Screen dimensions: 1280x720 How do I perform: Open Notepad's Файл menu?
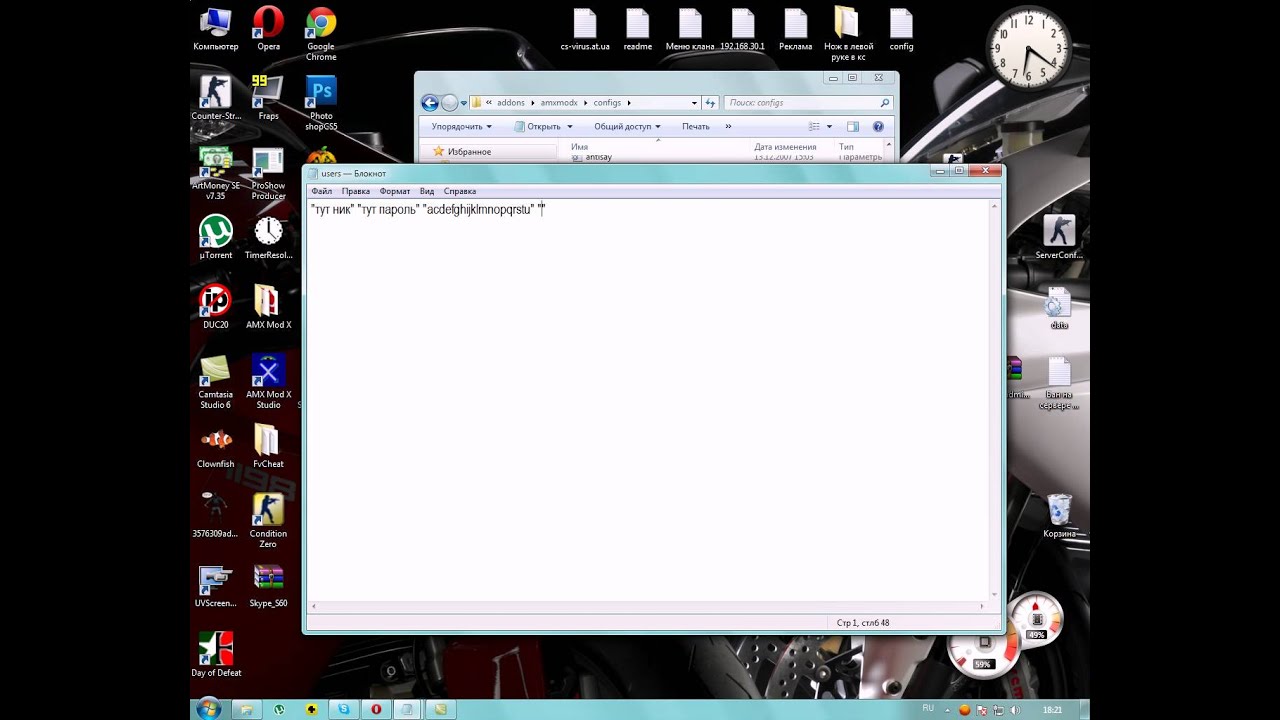point(321,191)
